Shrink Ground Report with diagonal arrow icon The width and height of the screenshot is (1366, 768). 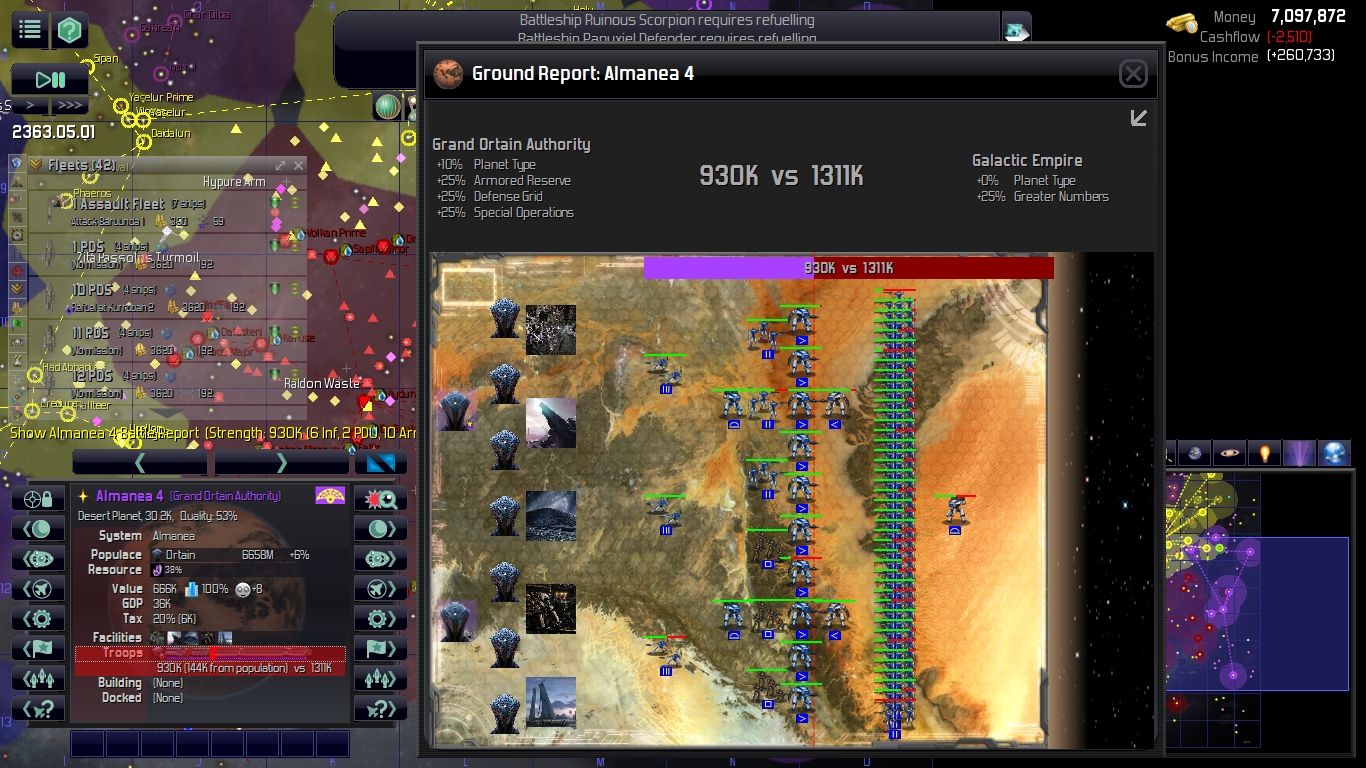pyautogui.click(x=1138, y=118)
